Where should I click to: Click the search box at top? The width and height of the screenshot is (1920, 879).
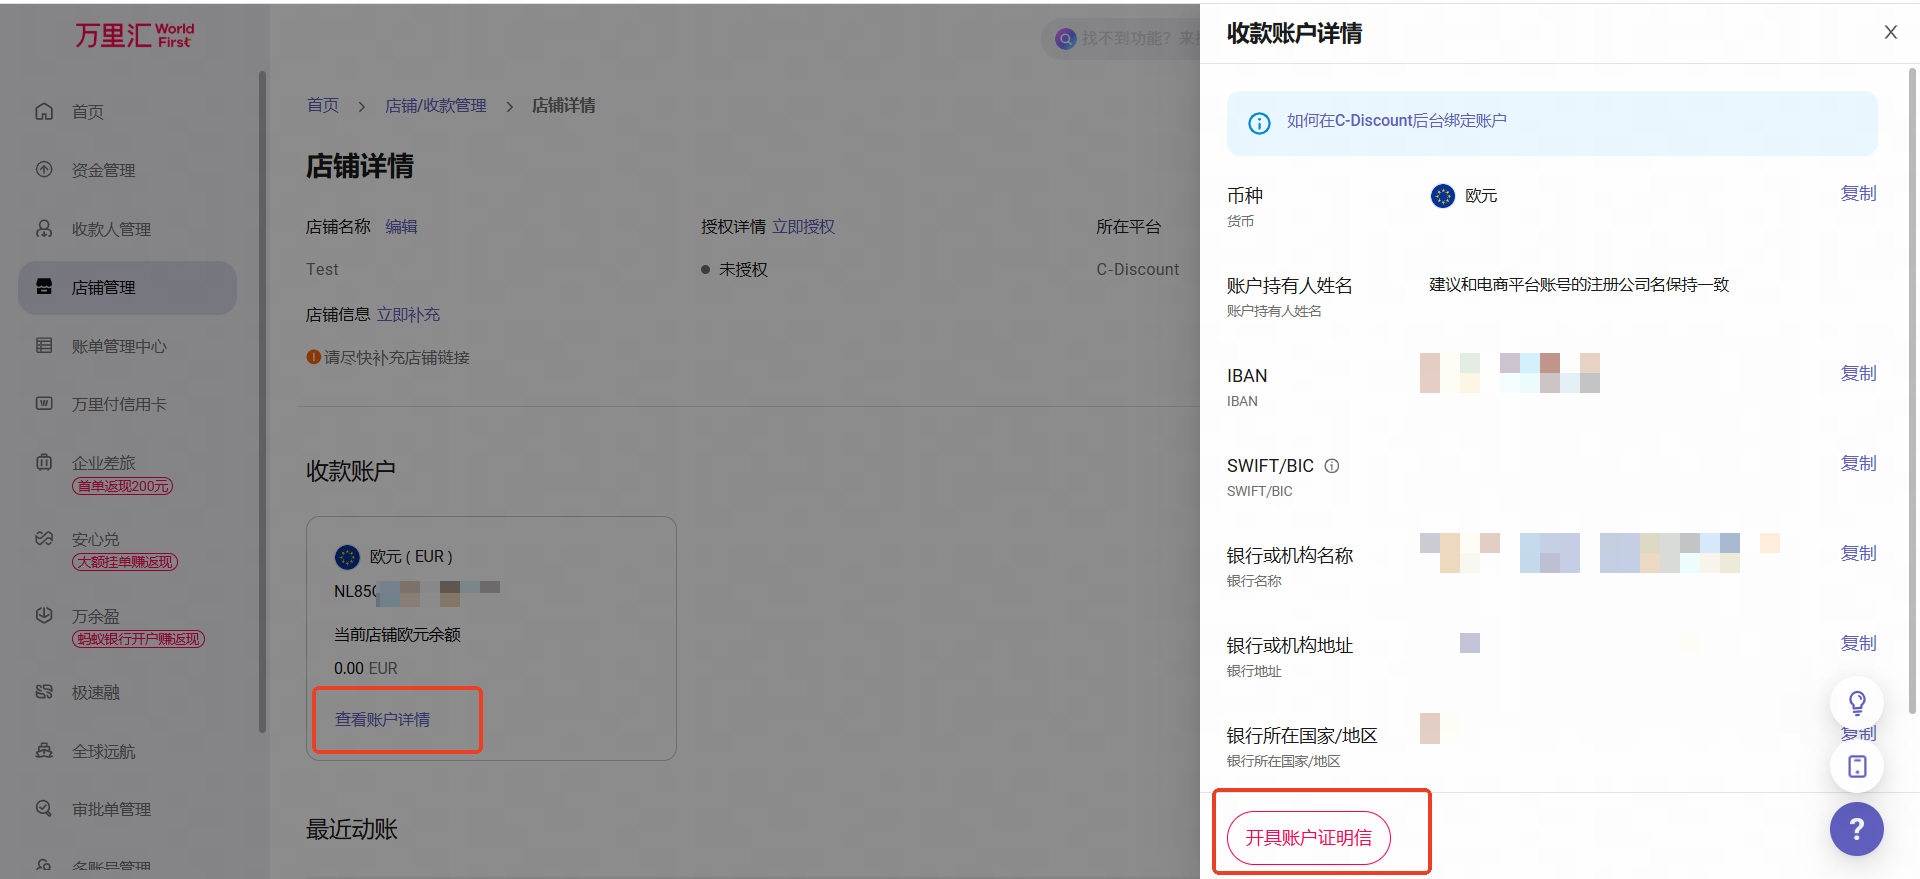point(1122,38)
